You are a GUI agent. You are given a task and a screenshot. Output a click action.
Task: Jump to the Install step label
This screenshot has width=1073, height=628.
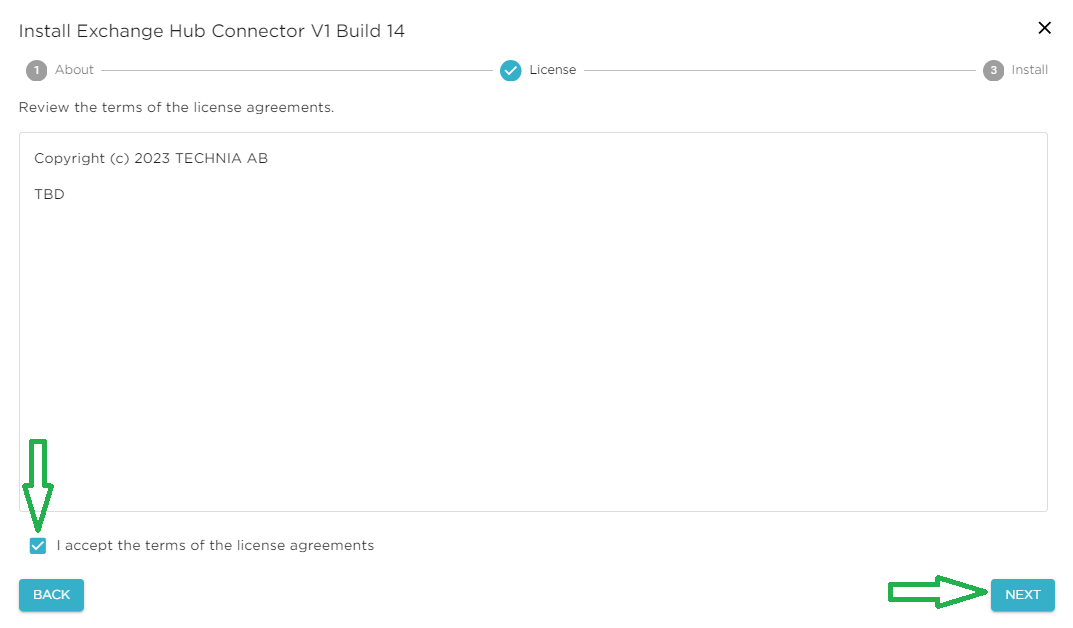pos(1029,70)
